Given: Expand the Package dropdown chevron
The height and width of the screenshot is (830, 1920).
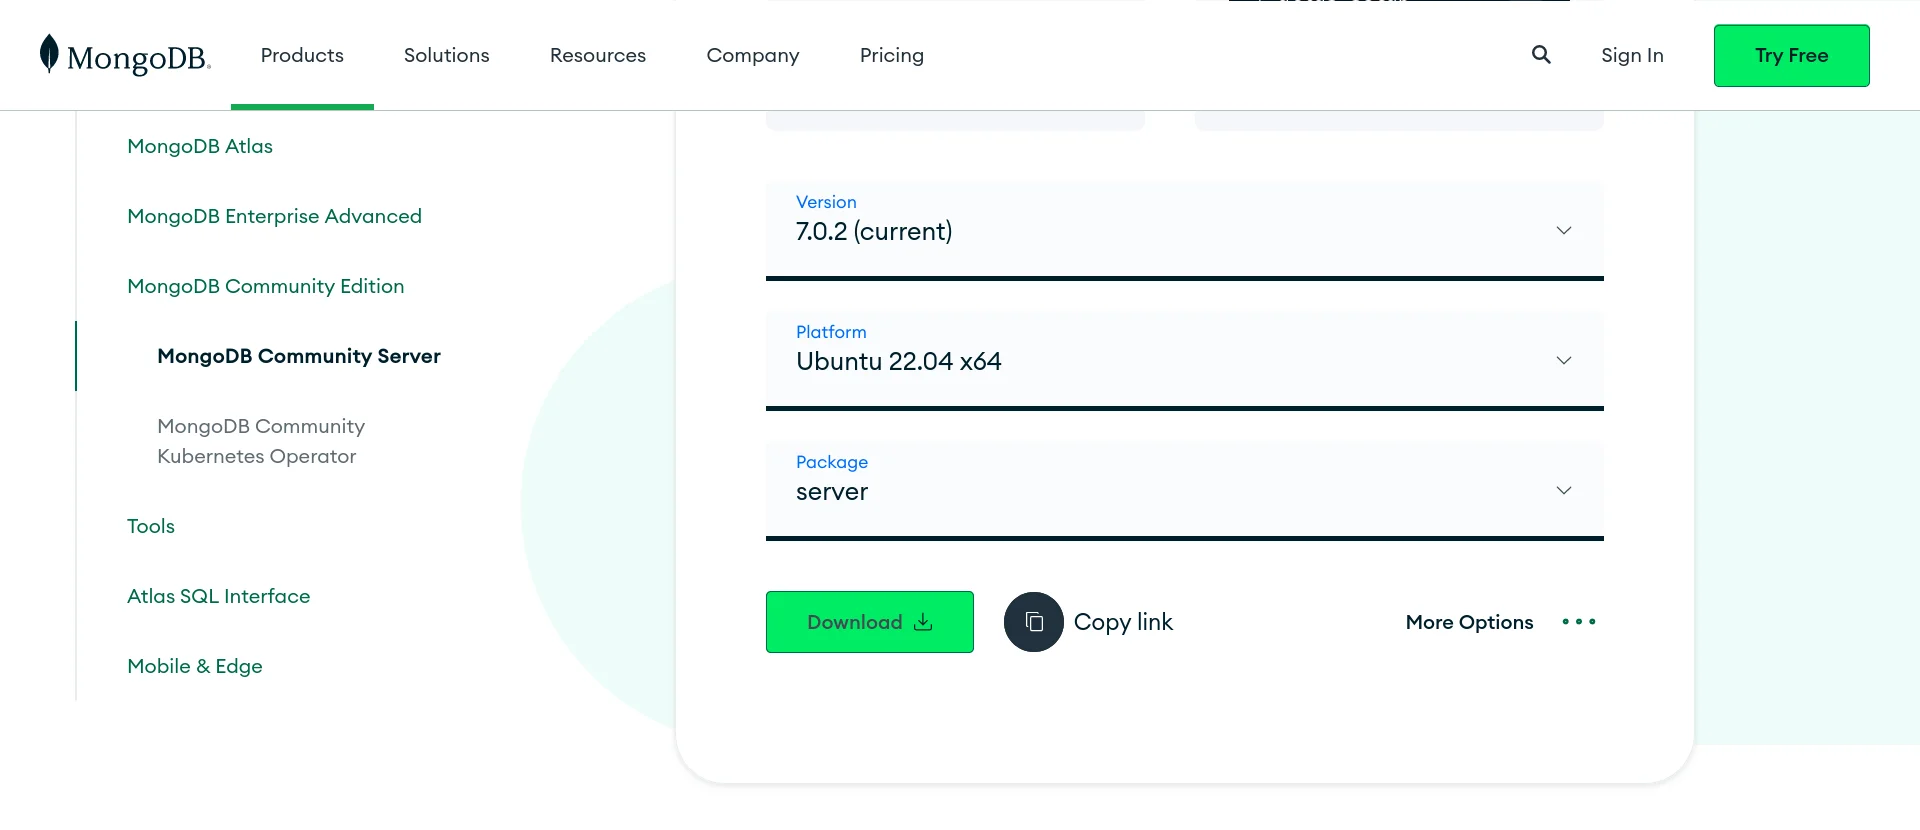Looking at the screenshot, I should tap(1564, 491).
